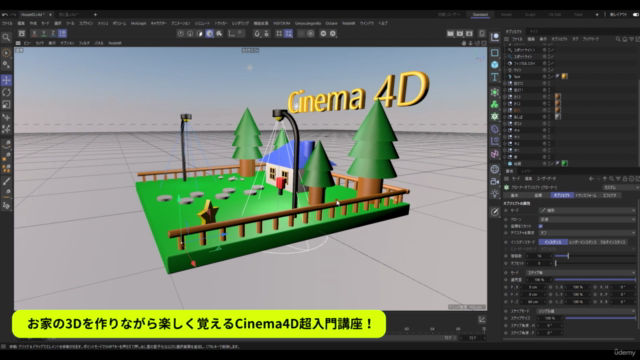640x360 pixels.
Task: Expand the ポスト object group
Action: (x=505, y=123)
